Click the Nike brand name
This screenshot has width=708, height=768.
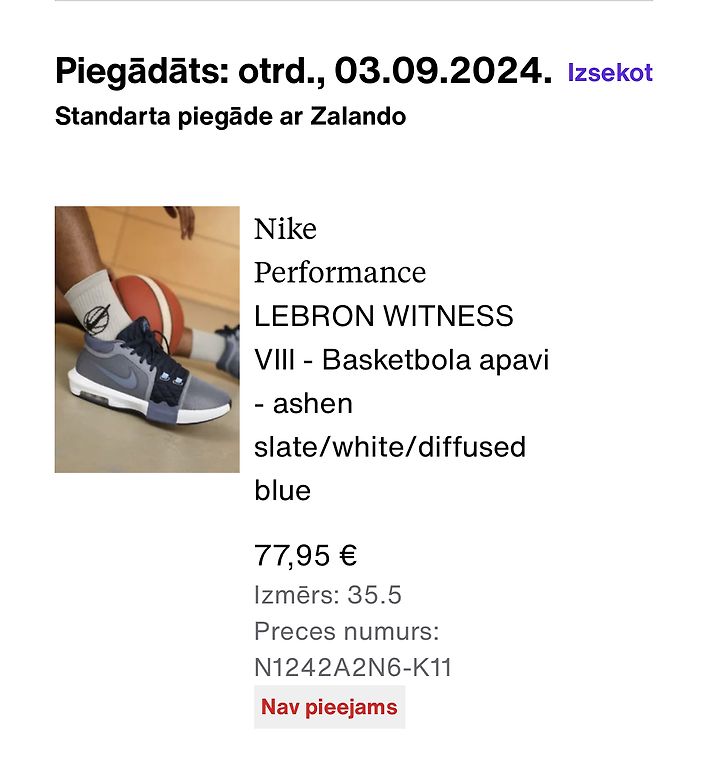pyautogui.click(x=285, y=229)
